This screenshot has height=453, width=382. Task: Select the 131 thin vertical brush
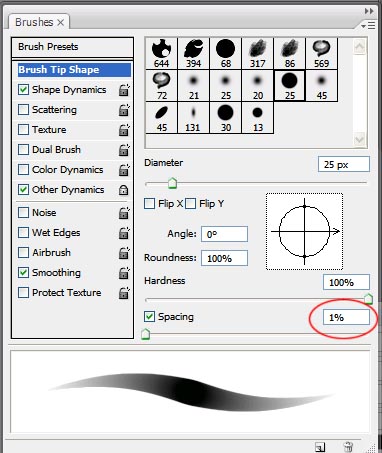click(194, 118)
